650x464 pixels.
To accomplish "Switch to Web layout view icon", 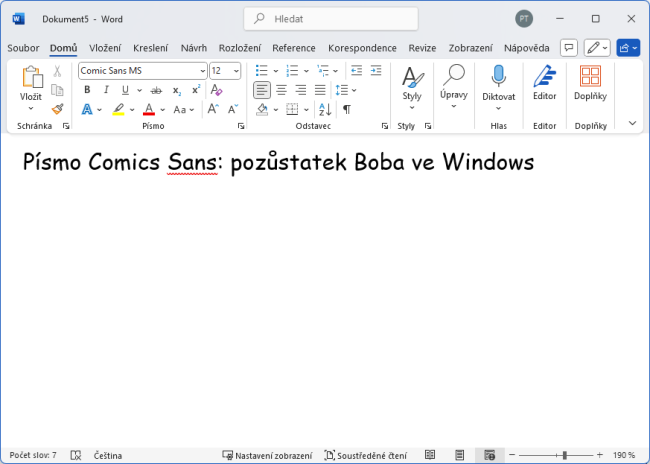I will 490,455.
